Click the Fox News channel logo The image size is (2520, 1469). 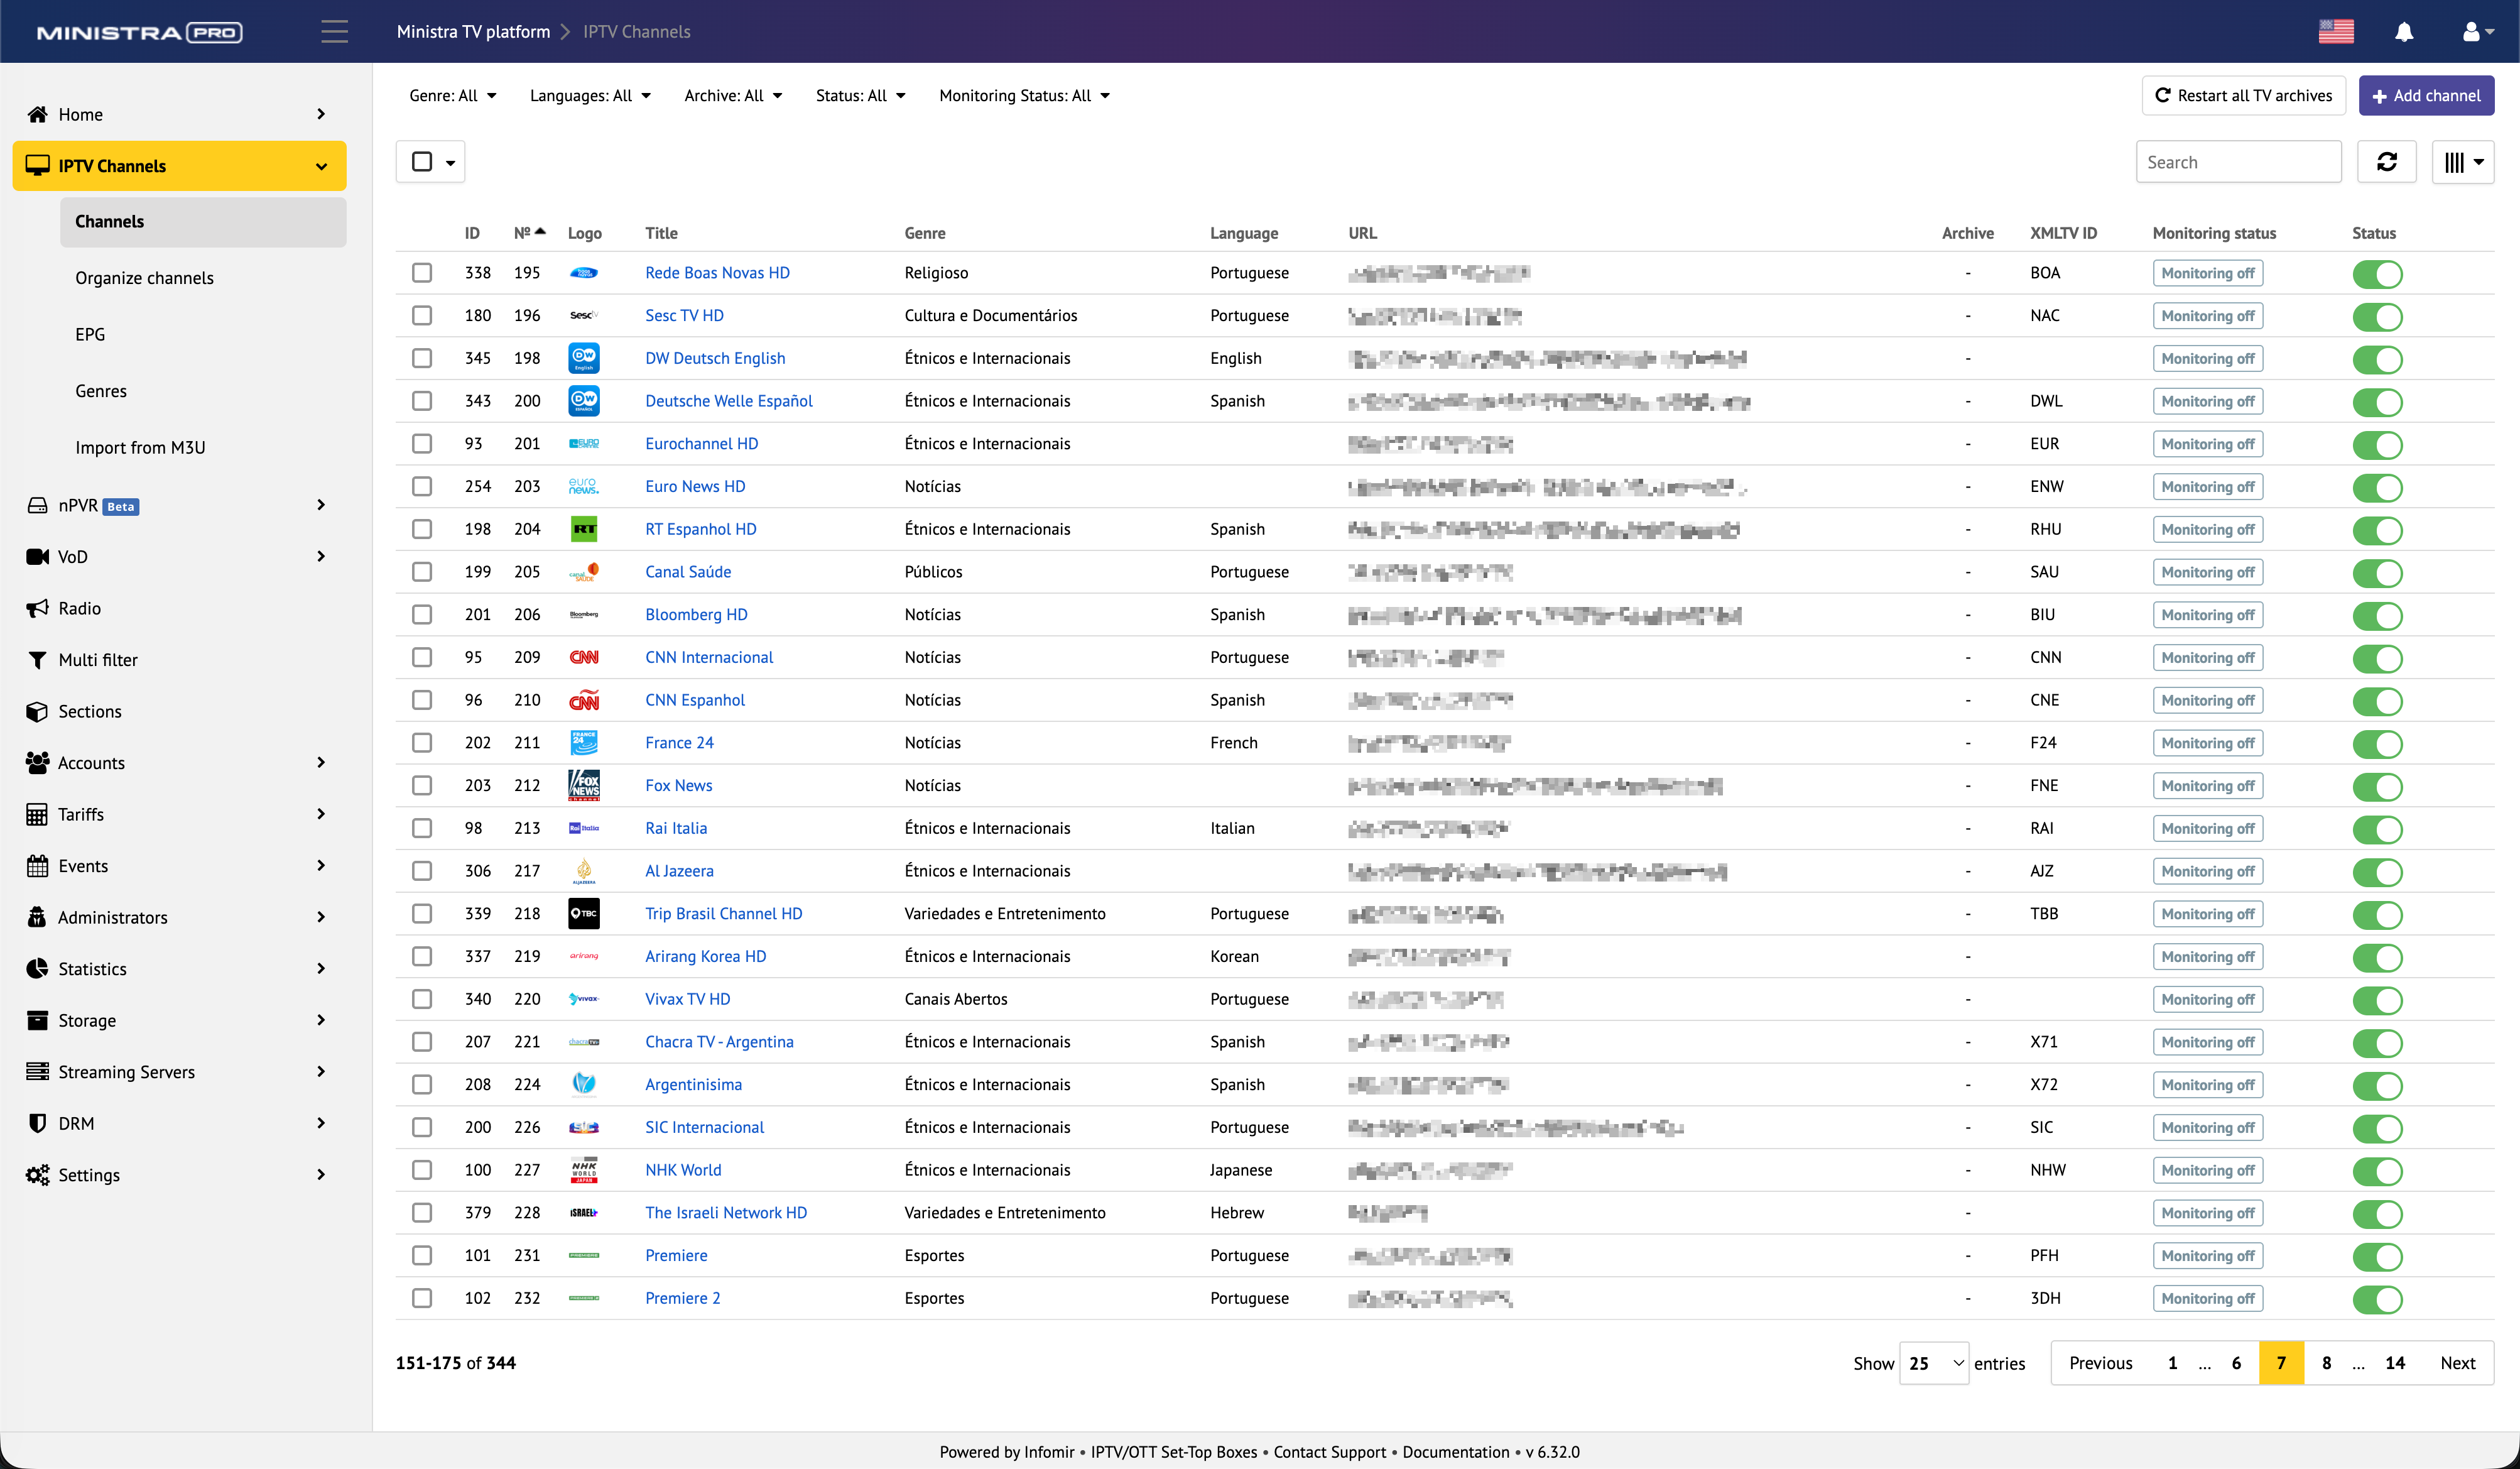(584, 785)
